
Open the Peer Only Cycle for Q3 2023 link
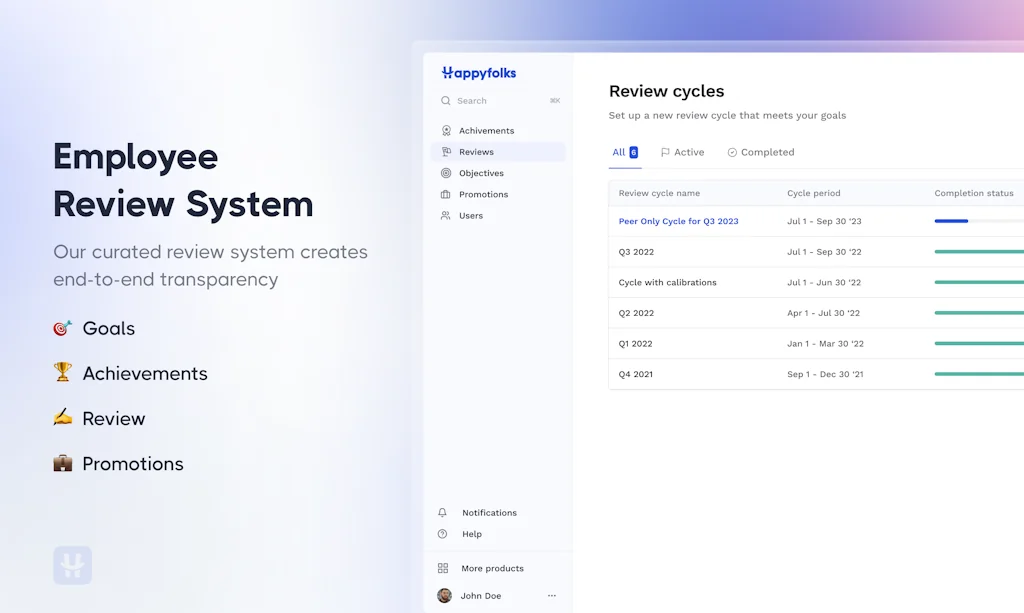pos(678,221)
